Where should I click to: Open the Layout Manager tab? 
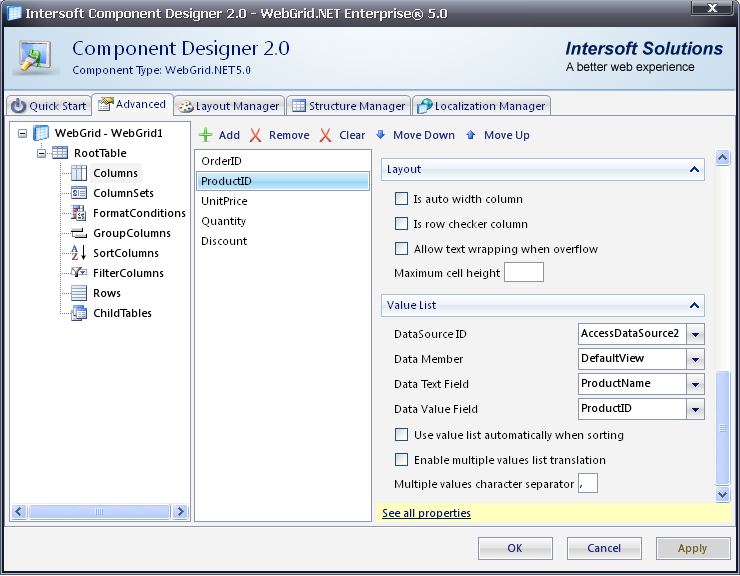click(229, 106)
